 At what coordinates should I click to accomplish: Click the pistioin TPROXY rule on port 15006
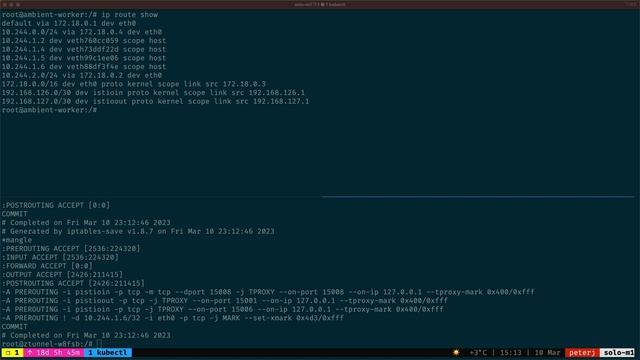click(x=222, y=309)
